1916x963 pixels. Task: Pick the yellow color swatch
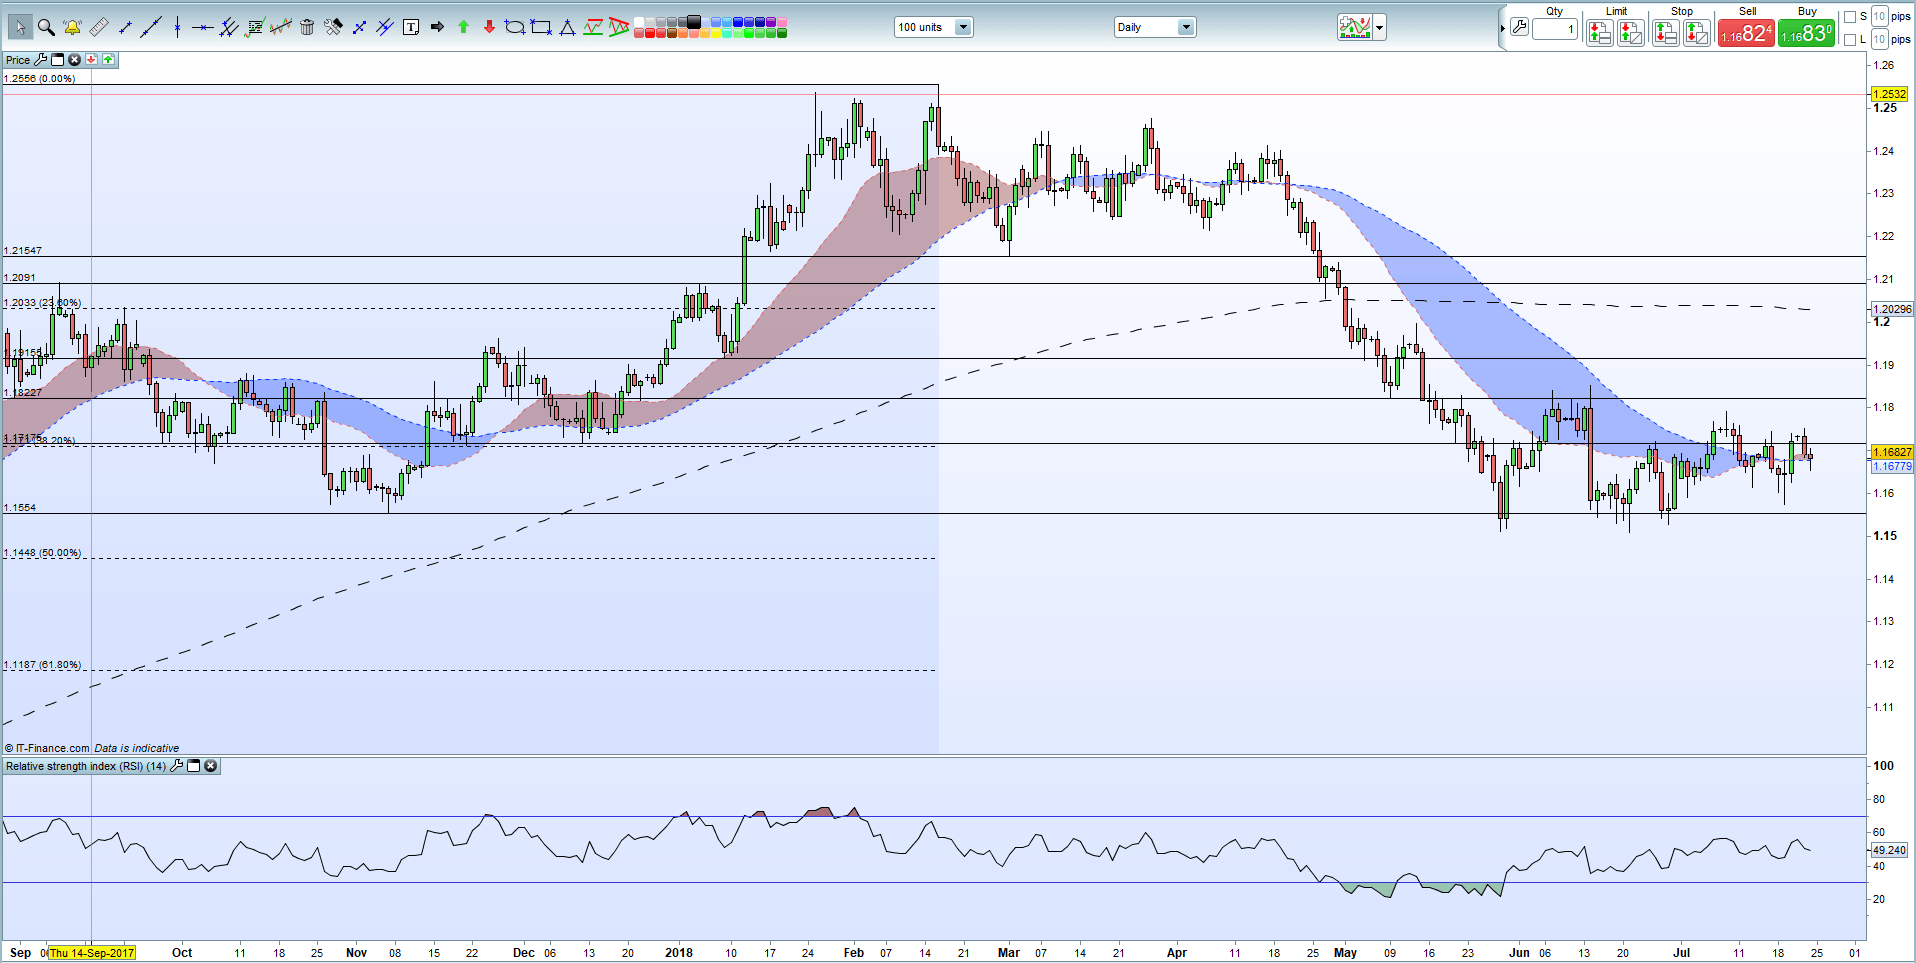pyautogui.click(x=716, y=33)
